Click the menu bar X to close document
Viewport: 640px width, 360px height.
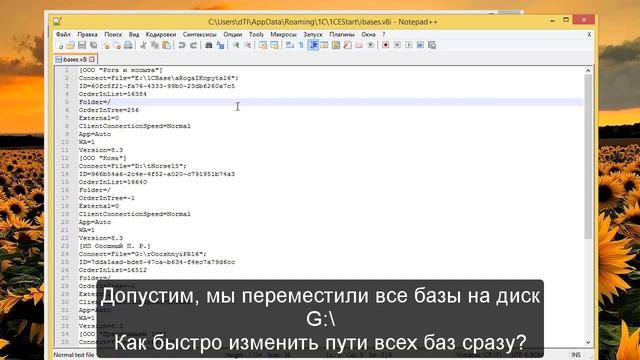point(589,34)
